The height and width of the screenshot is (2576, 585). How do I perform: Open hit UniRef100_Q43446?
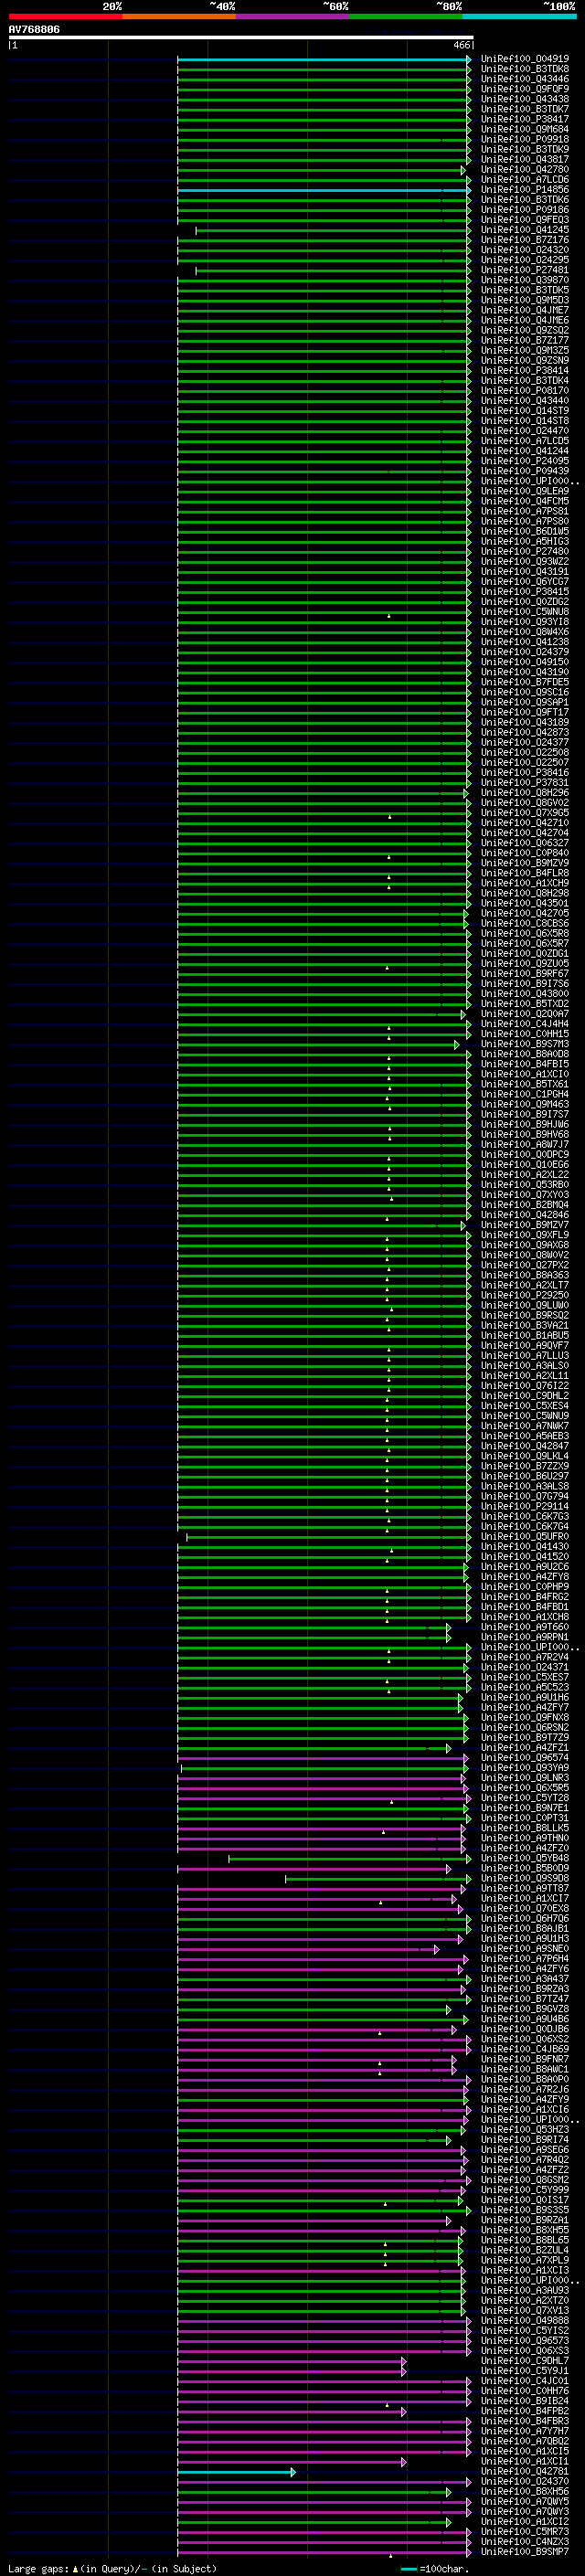pyautogui.click(x=525, y=79)
